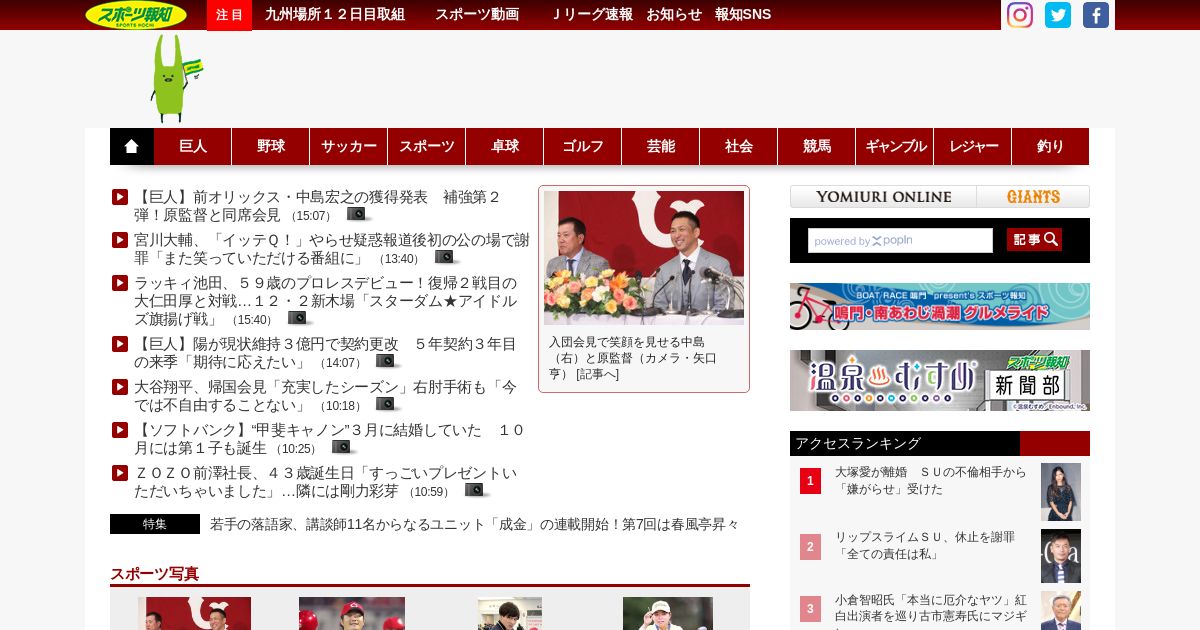Click play arrow before ZOZO前澤社長 headline
The width and height of the screenshot is (1200, 630).
coord(120,473)
